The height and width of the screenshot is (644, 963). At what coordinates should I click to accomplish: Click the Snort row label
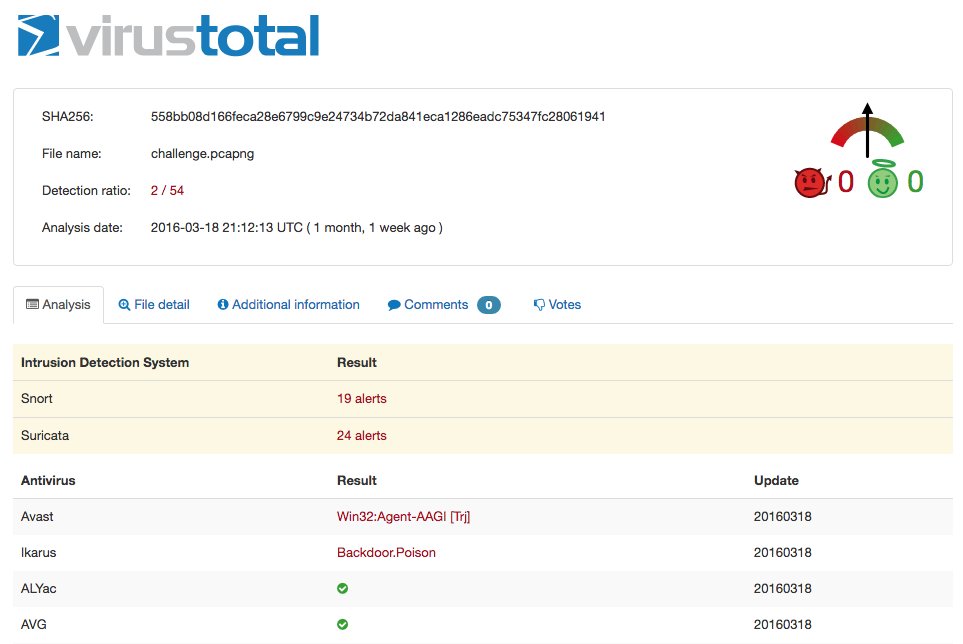pos(37,398)
